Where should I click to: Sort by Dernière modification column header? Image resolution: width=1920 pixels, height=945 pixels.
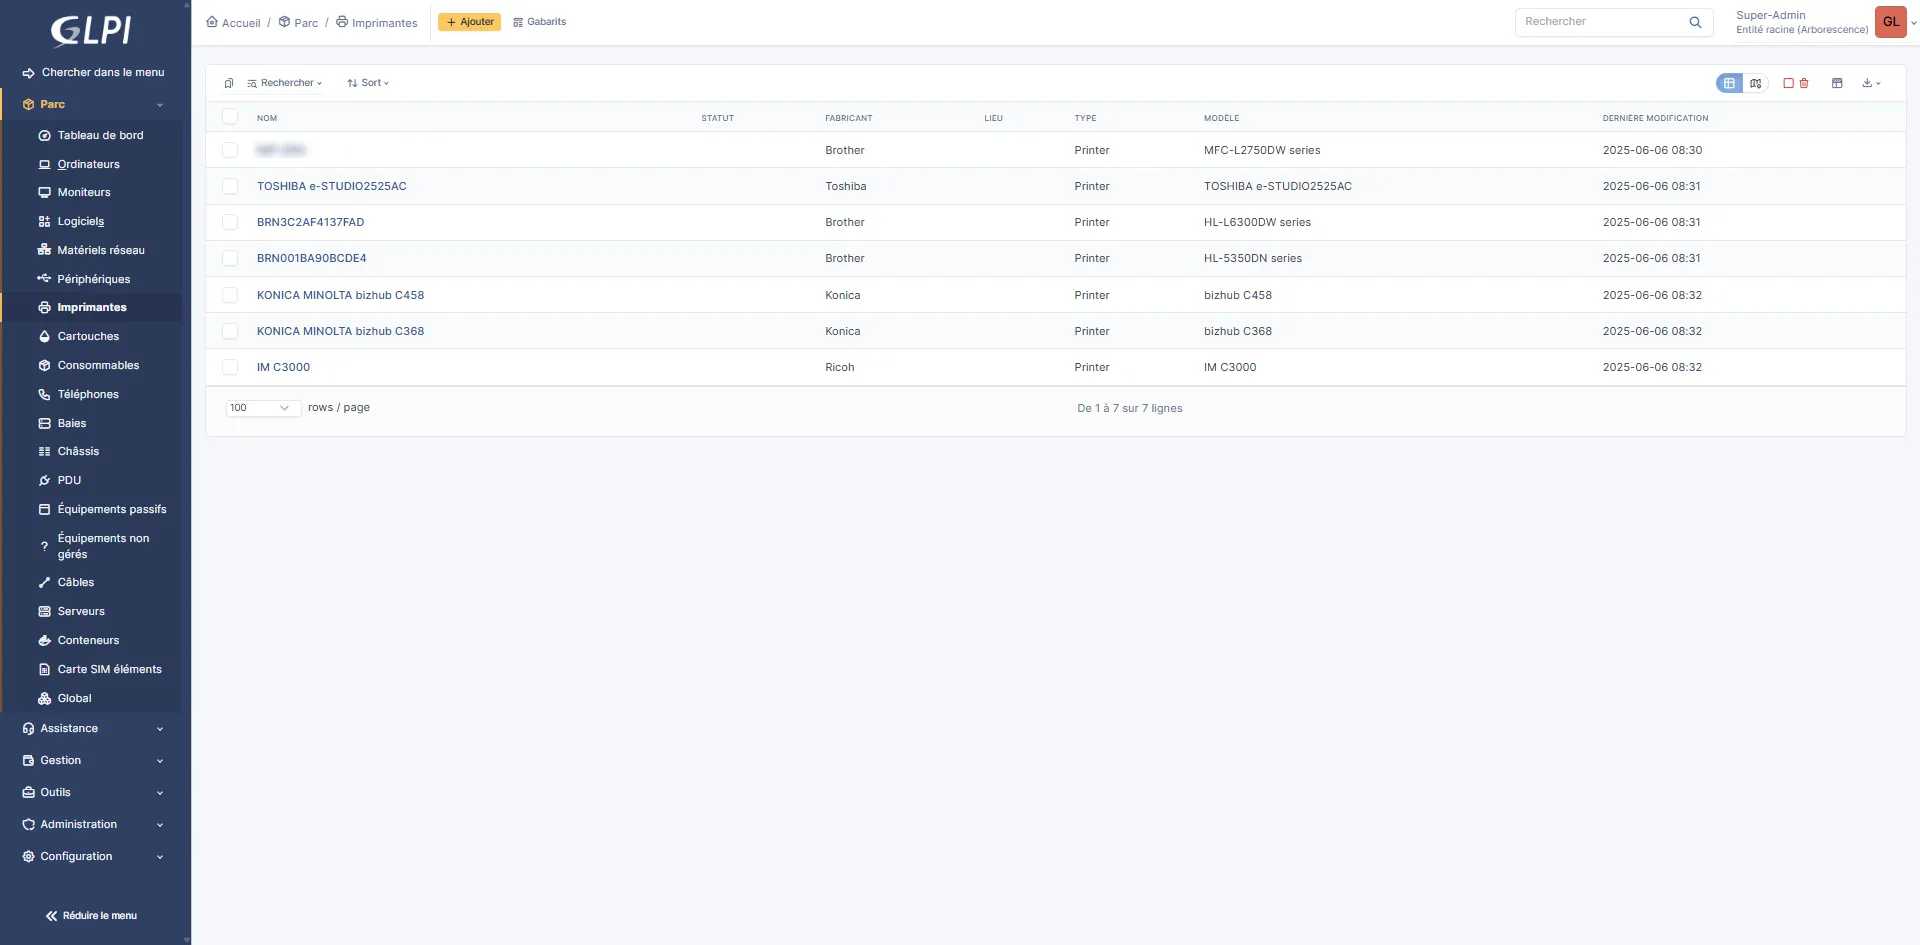pyautogui.click(x=1655, y=118)
